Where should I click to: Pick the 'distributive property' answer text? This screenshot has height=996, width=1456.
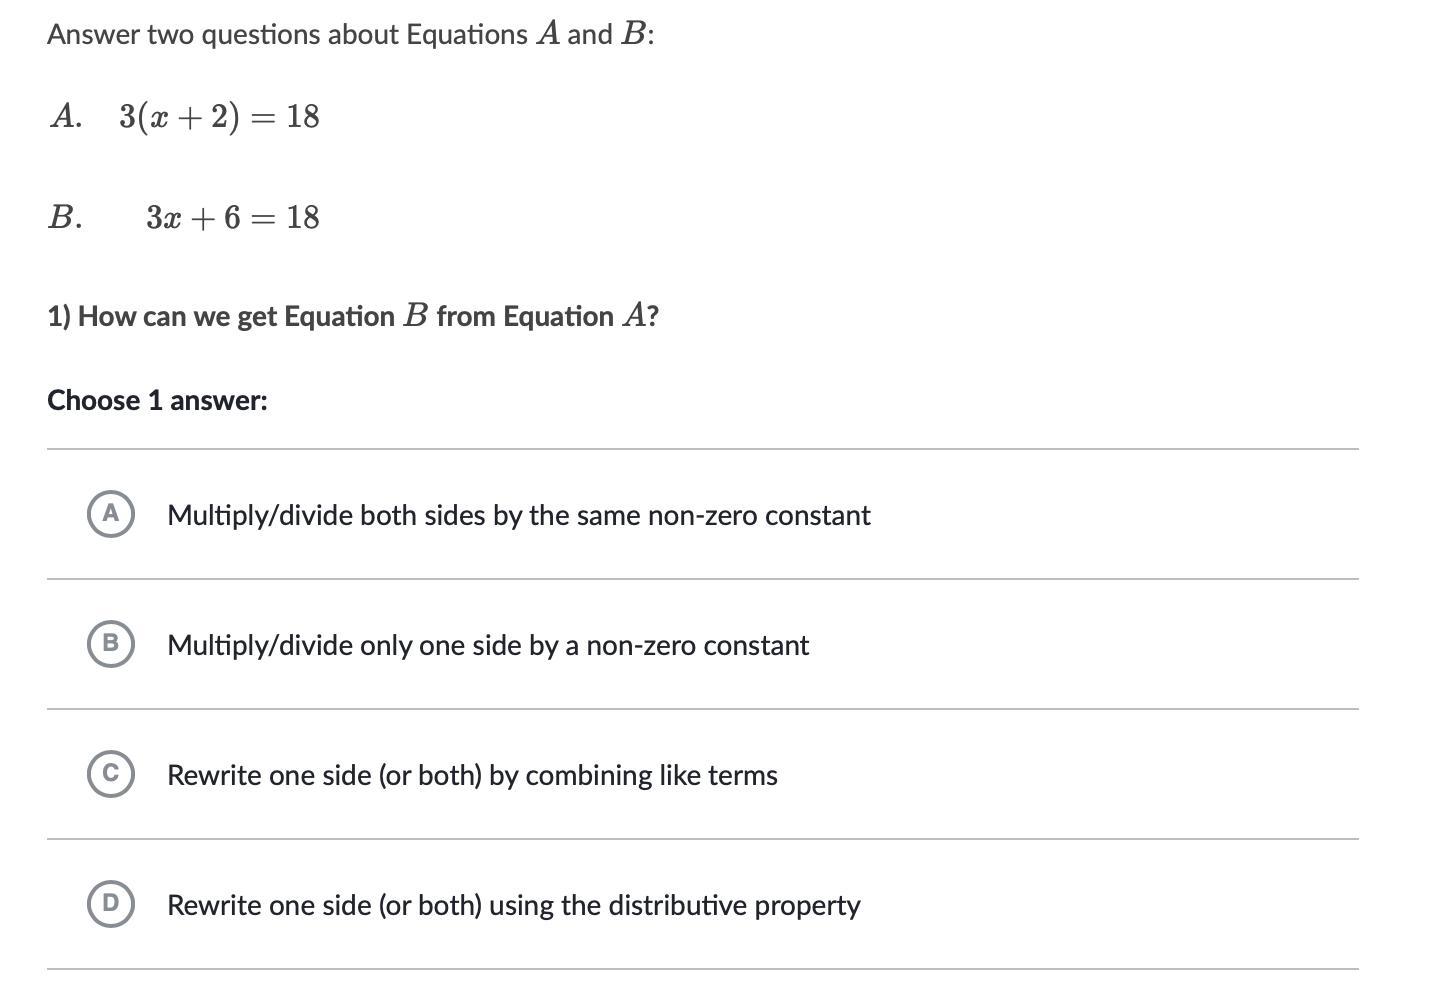513,905
